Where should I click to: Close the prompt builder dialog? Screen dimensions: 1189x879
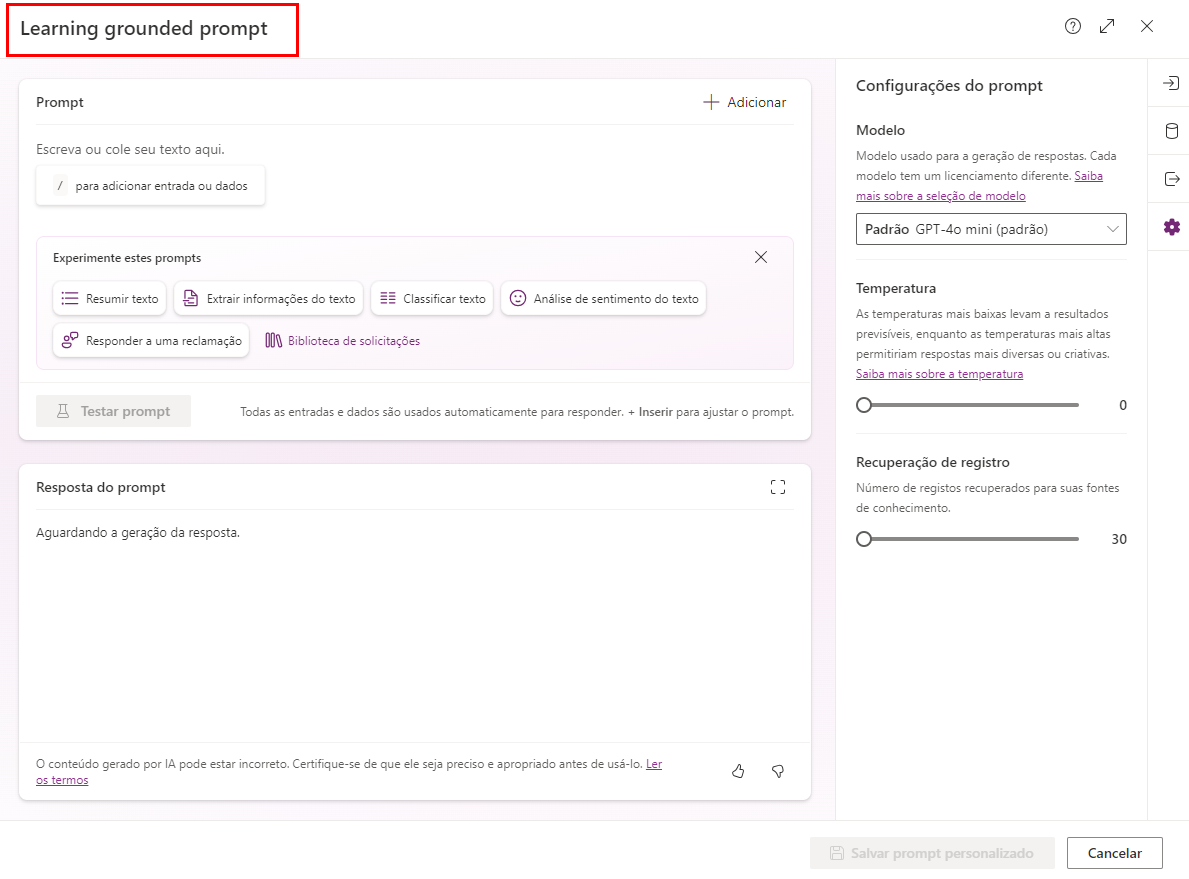1147,27
